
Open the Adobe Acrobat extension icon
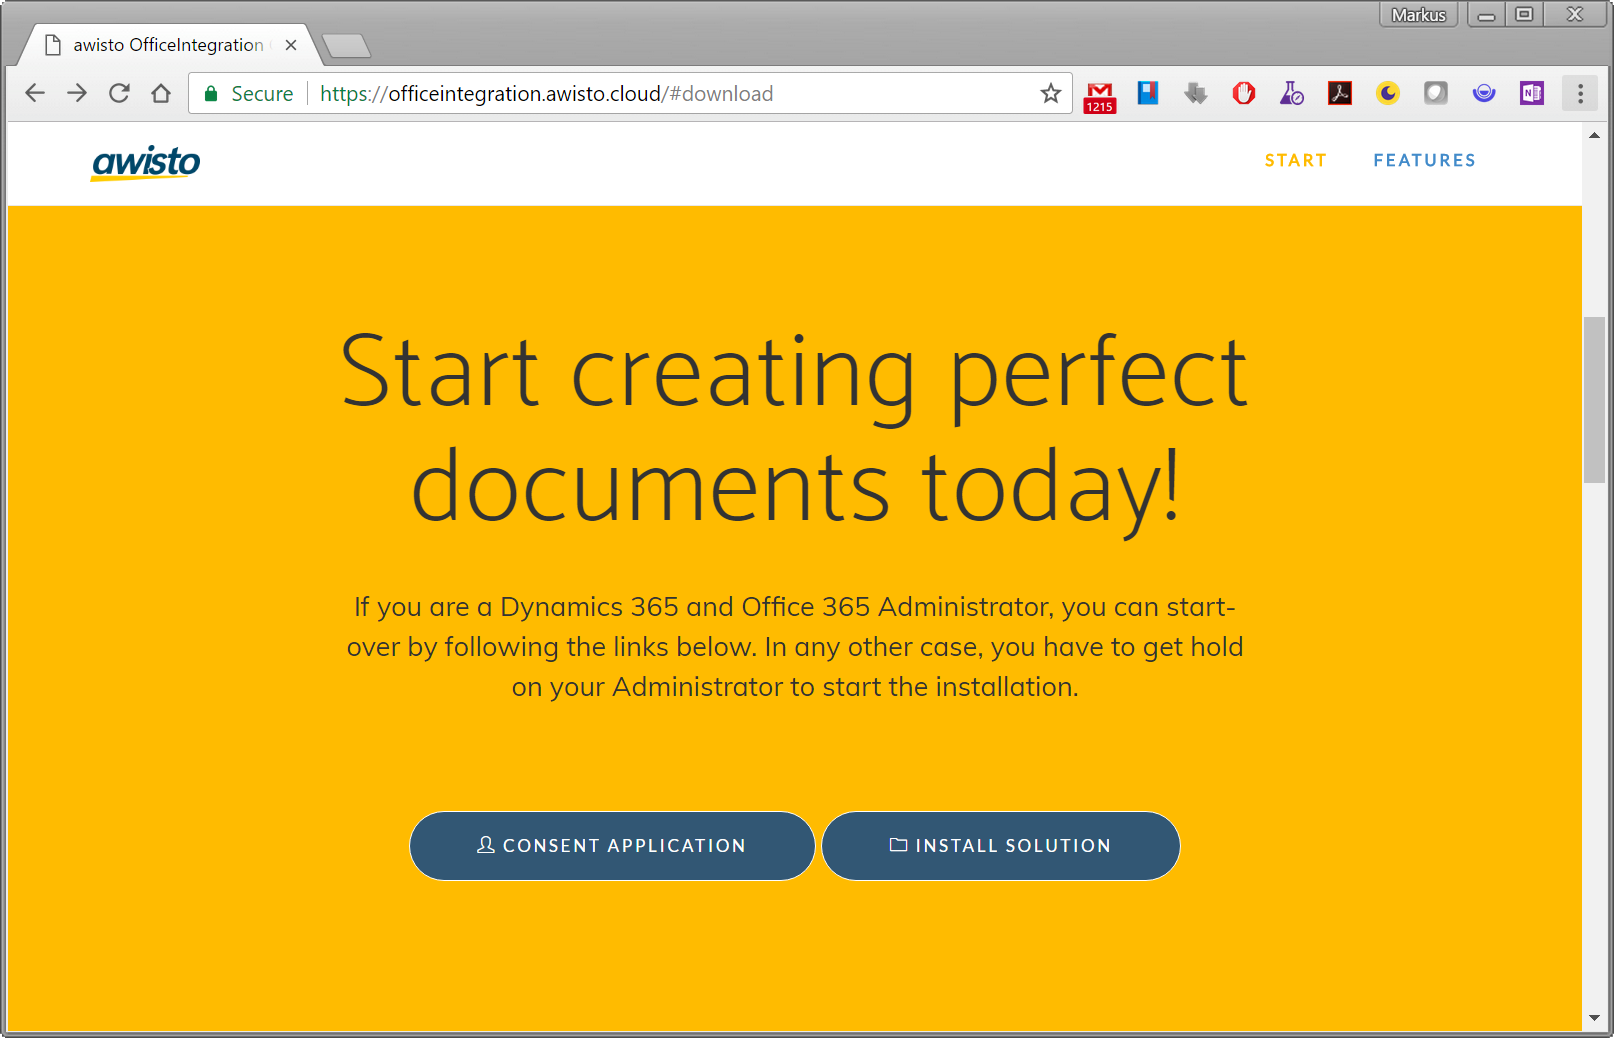tap(1340, 93)
